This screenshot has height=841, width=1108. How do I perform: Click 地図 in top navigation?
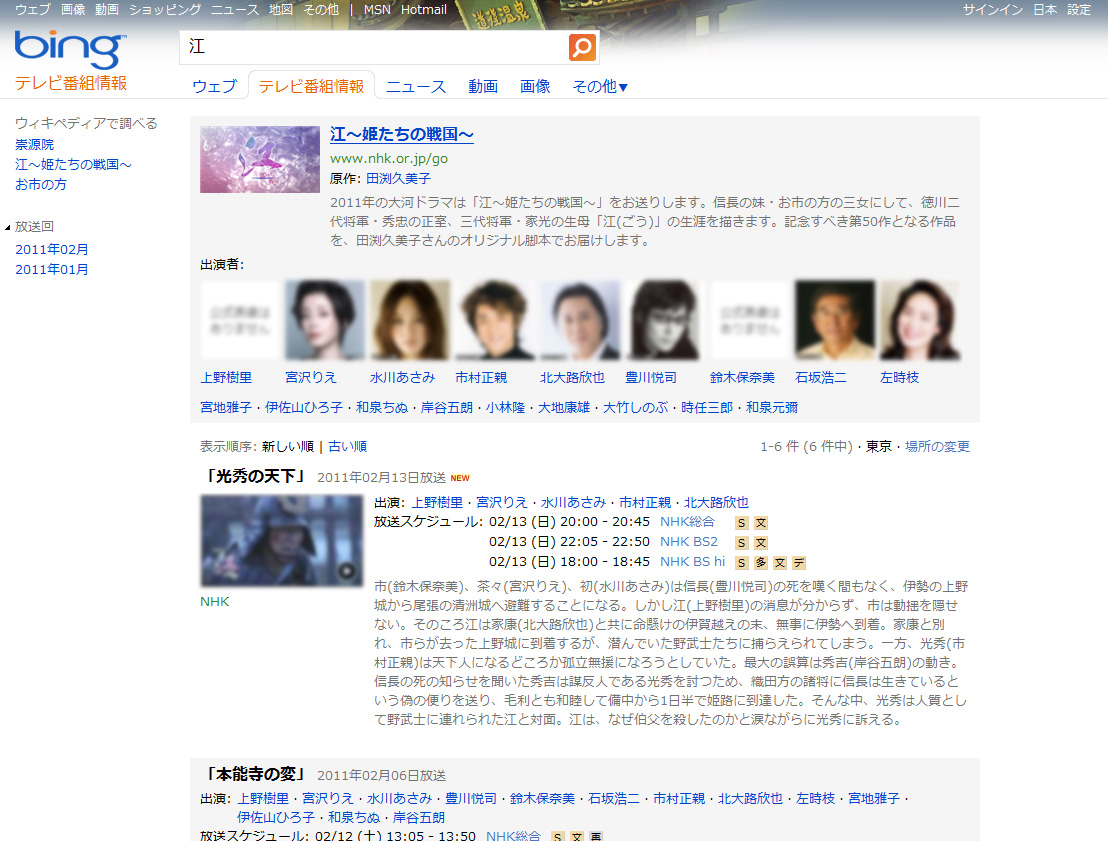pyautogui.click(x=281, y=10)
